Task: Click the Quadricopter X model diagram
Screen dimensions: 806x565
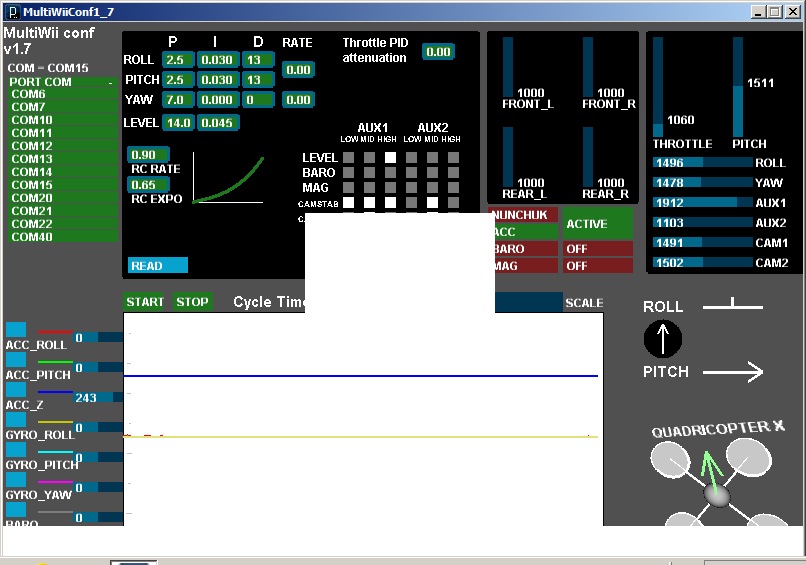Action: [717, 481]
